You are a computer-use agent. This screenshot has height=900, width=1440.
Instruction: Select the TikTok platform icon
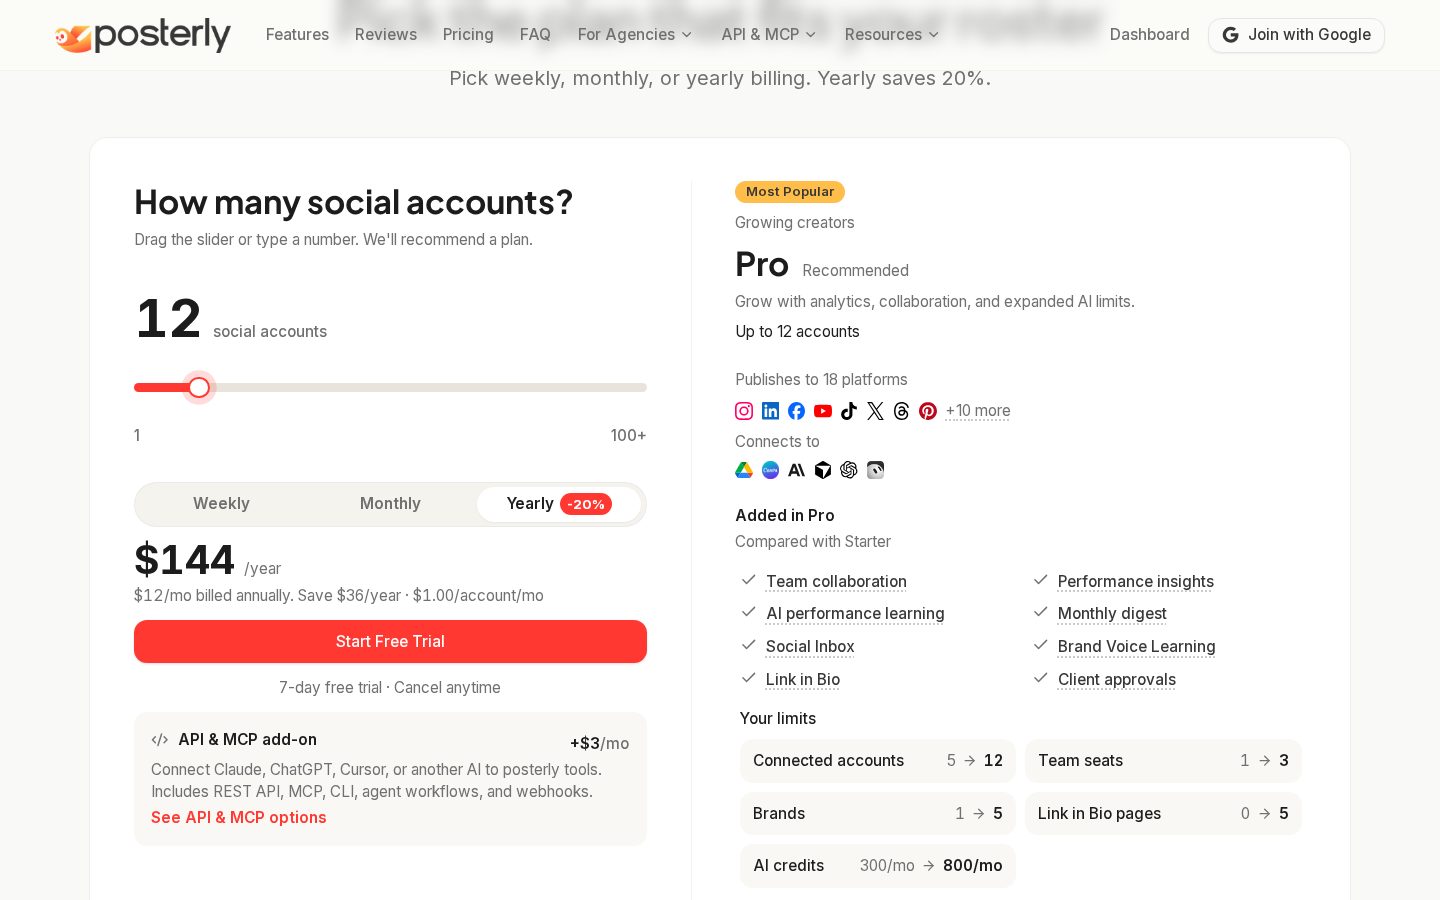[x=849, y=411]
